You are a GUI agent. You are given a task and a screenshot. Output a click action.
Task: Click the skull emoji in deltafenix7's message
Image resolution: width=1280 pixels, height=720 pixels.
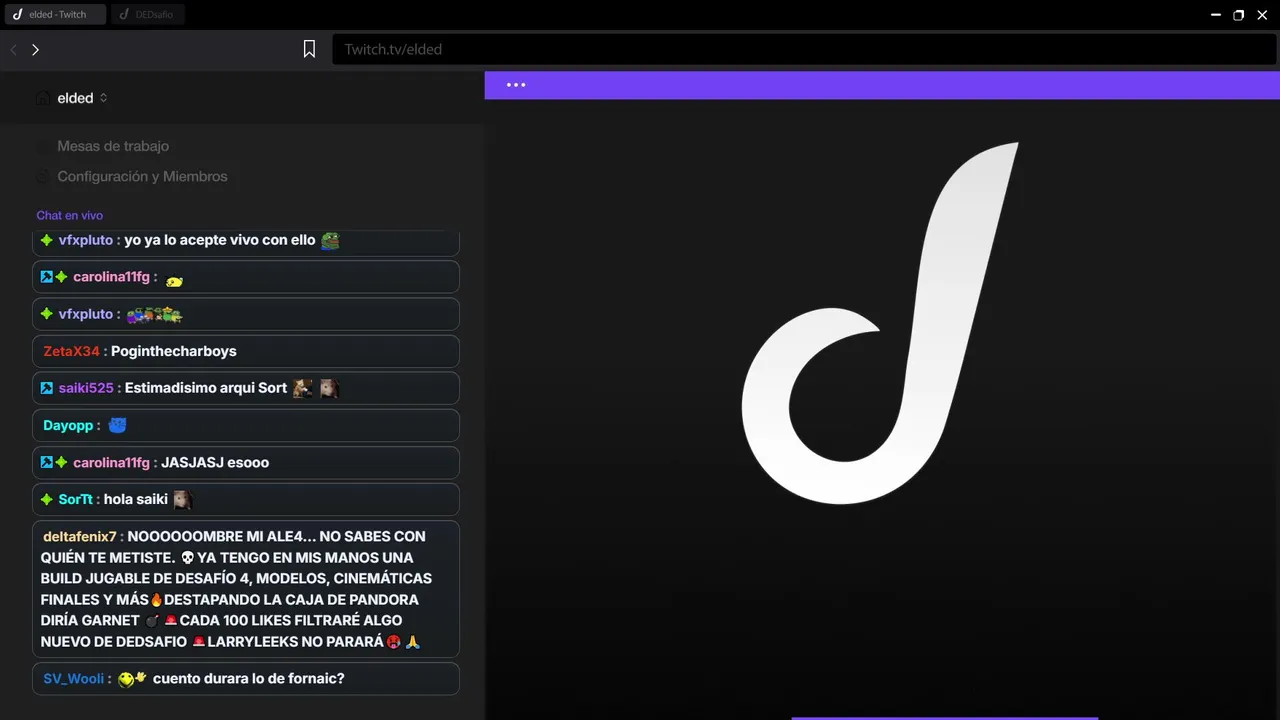coord(188,558)
